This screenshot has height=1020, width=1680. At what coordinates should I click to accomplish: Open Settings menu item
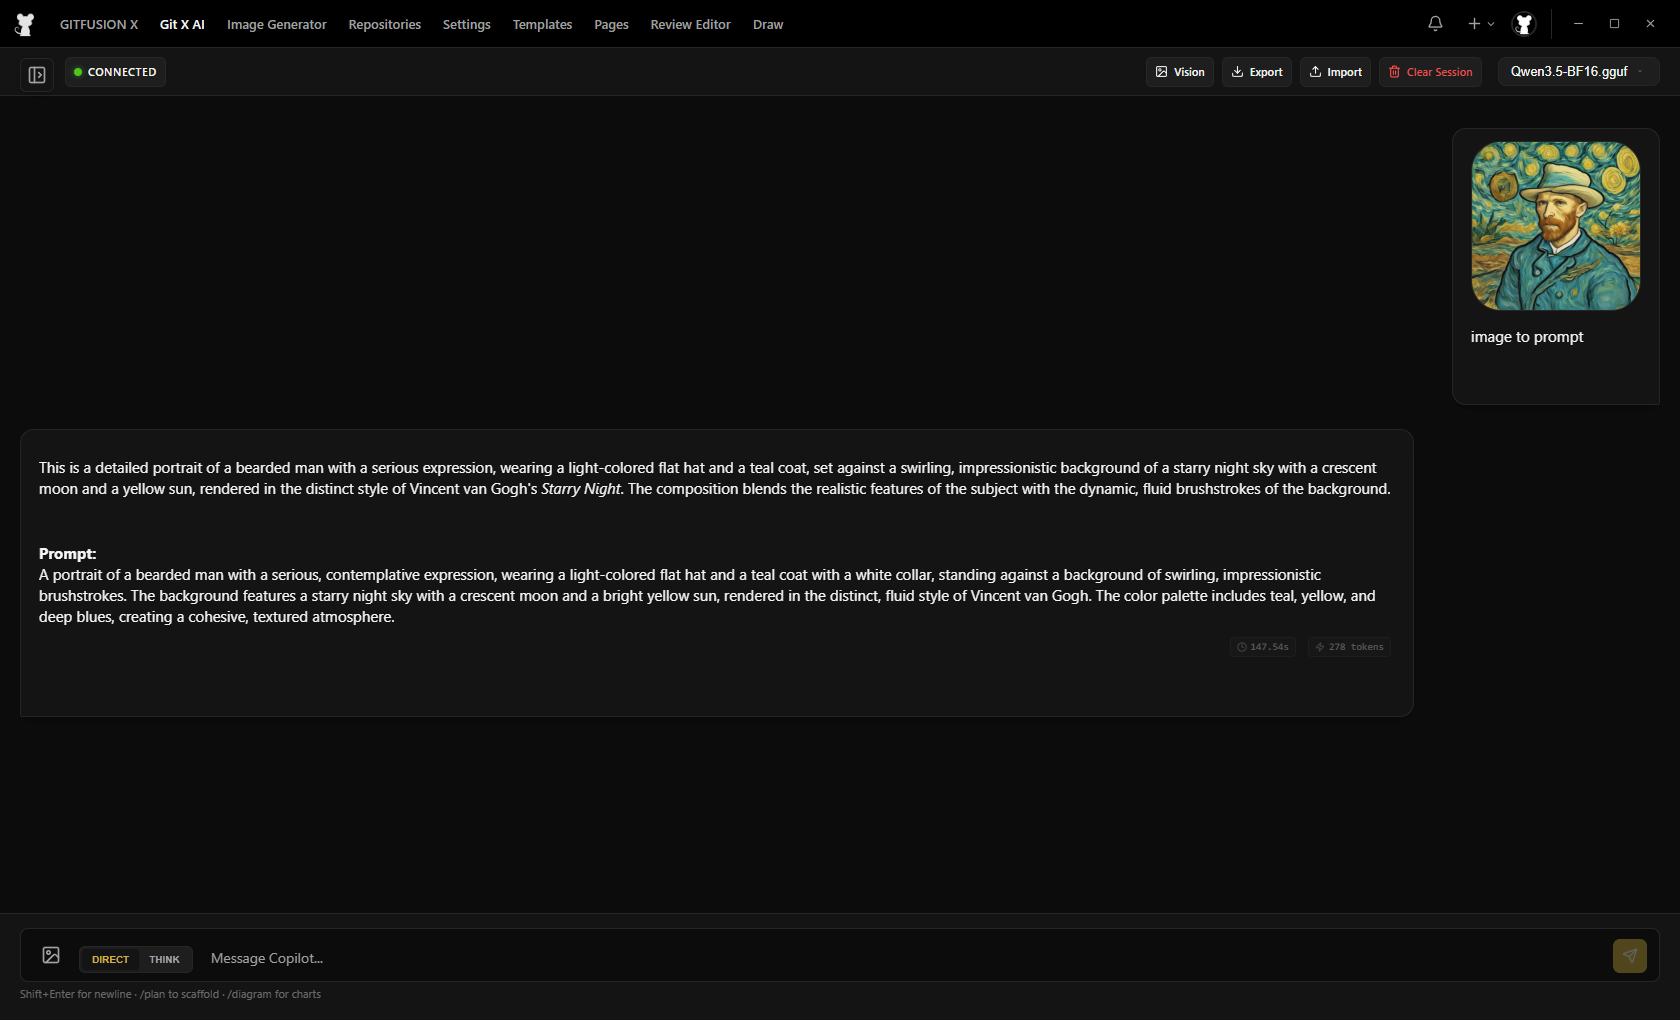467,24
